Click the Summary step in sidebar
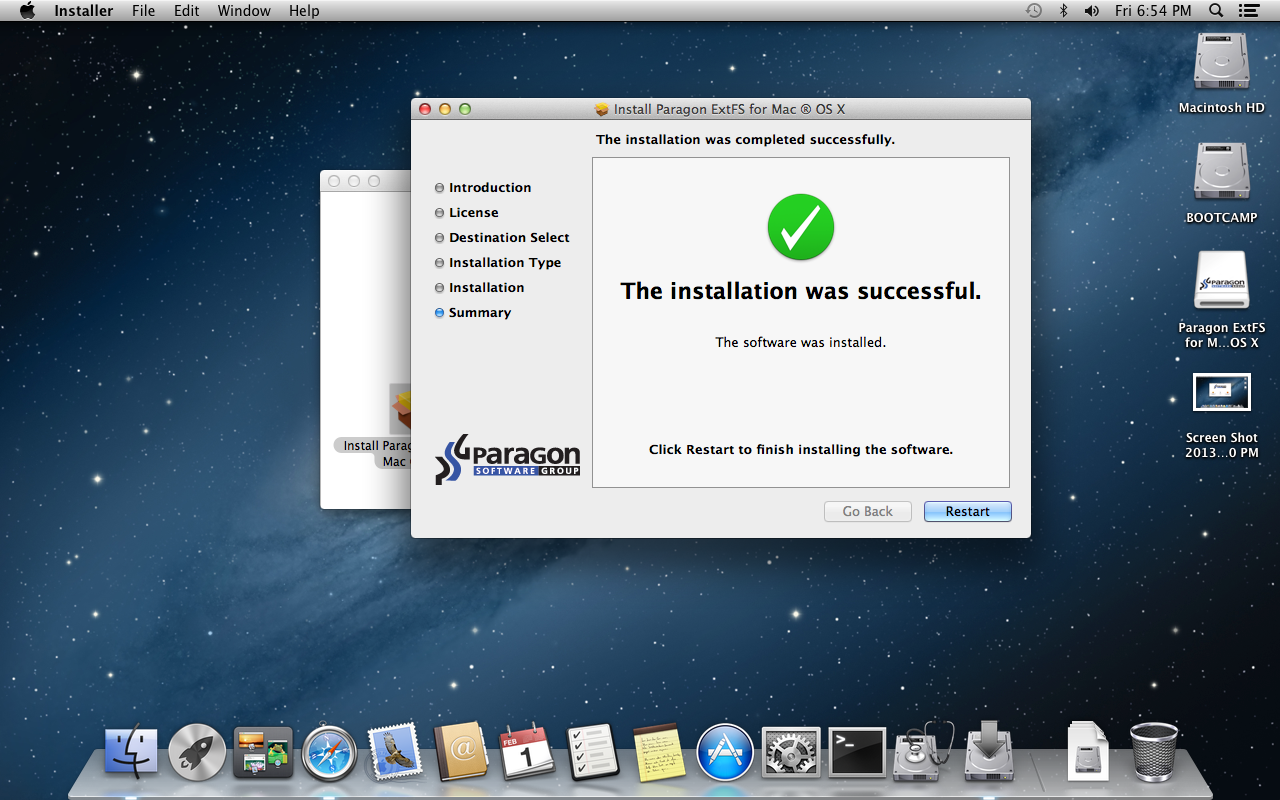 (480, 312)
